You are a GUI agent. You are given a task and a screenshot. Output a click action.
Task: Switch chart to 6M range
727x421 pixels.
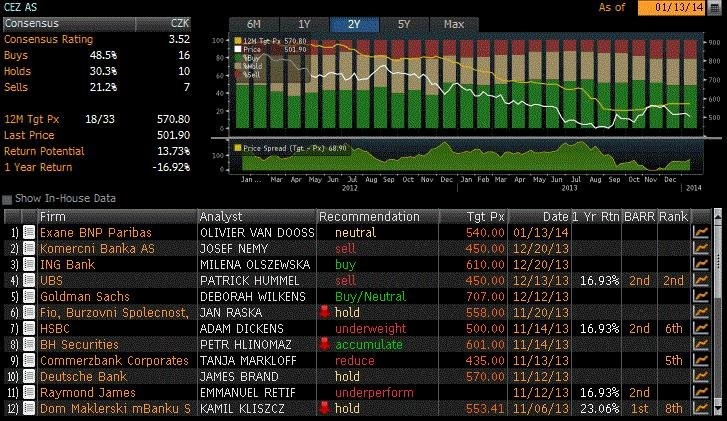click(254, 24)
